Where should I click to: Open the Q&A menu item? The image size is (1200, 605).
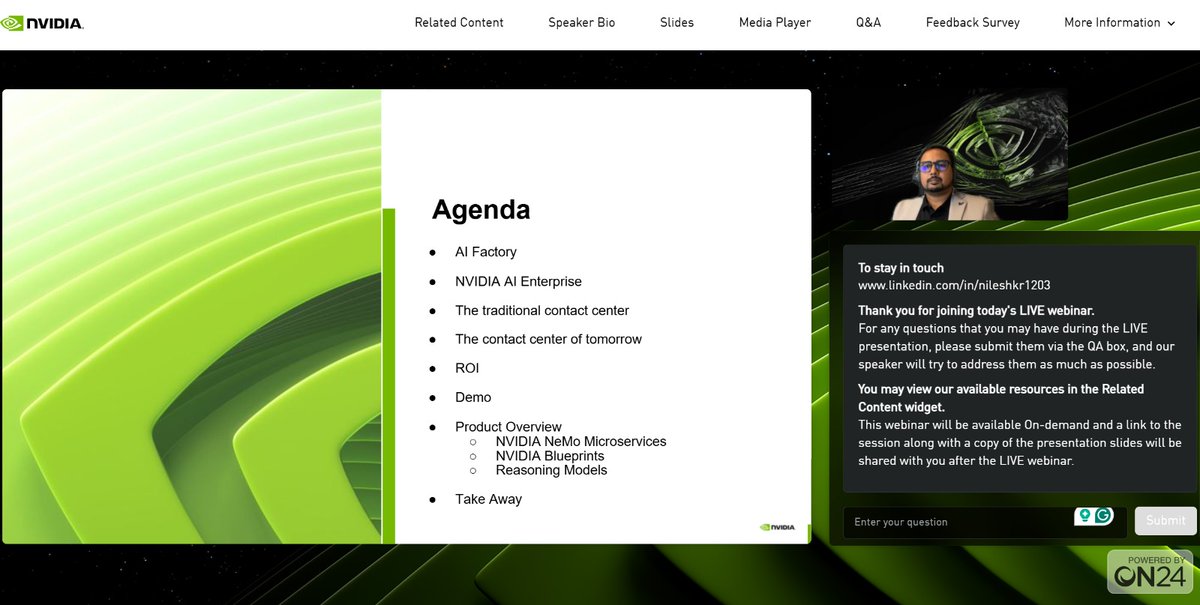[869, 22]
